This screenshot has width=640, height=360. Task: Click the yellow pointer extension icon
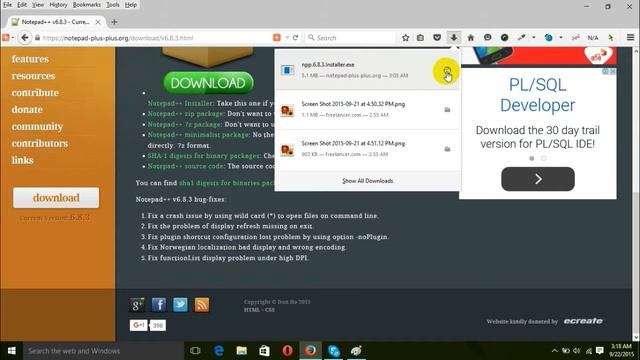(611, 38)
